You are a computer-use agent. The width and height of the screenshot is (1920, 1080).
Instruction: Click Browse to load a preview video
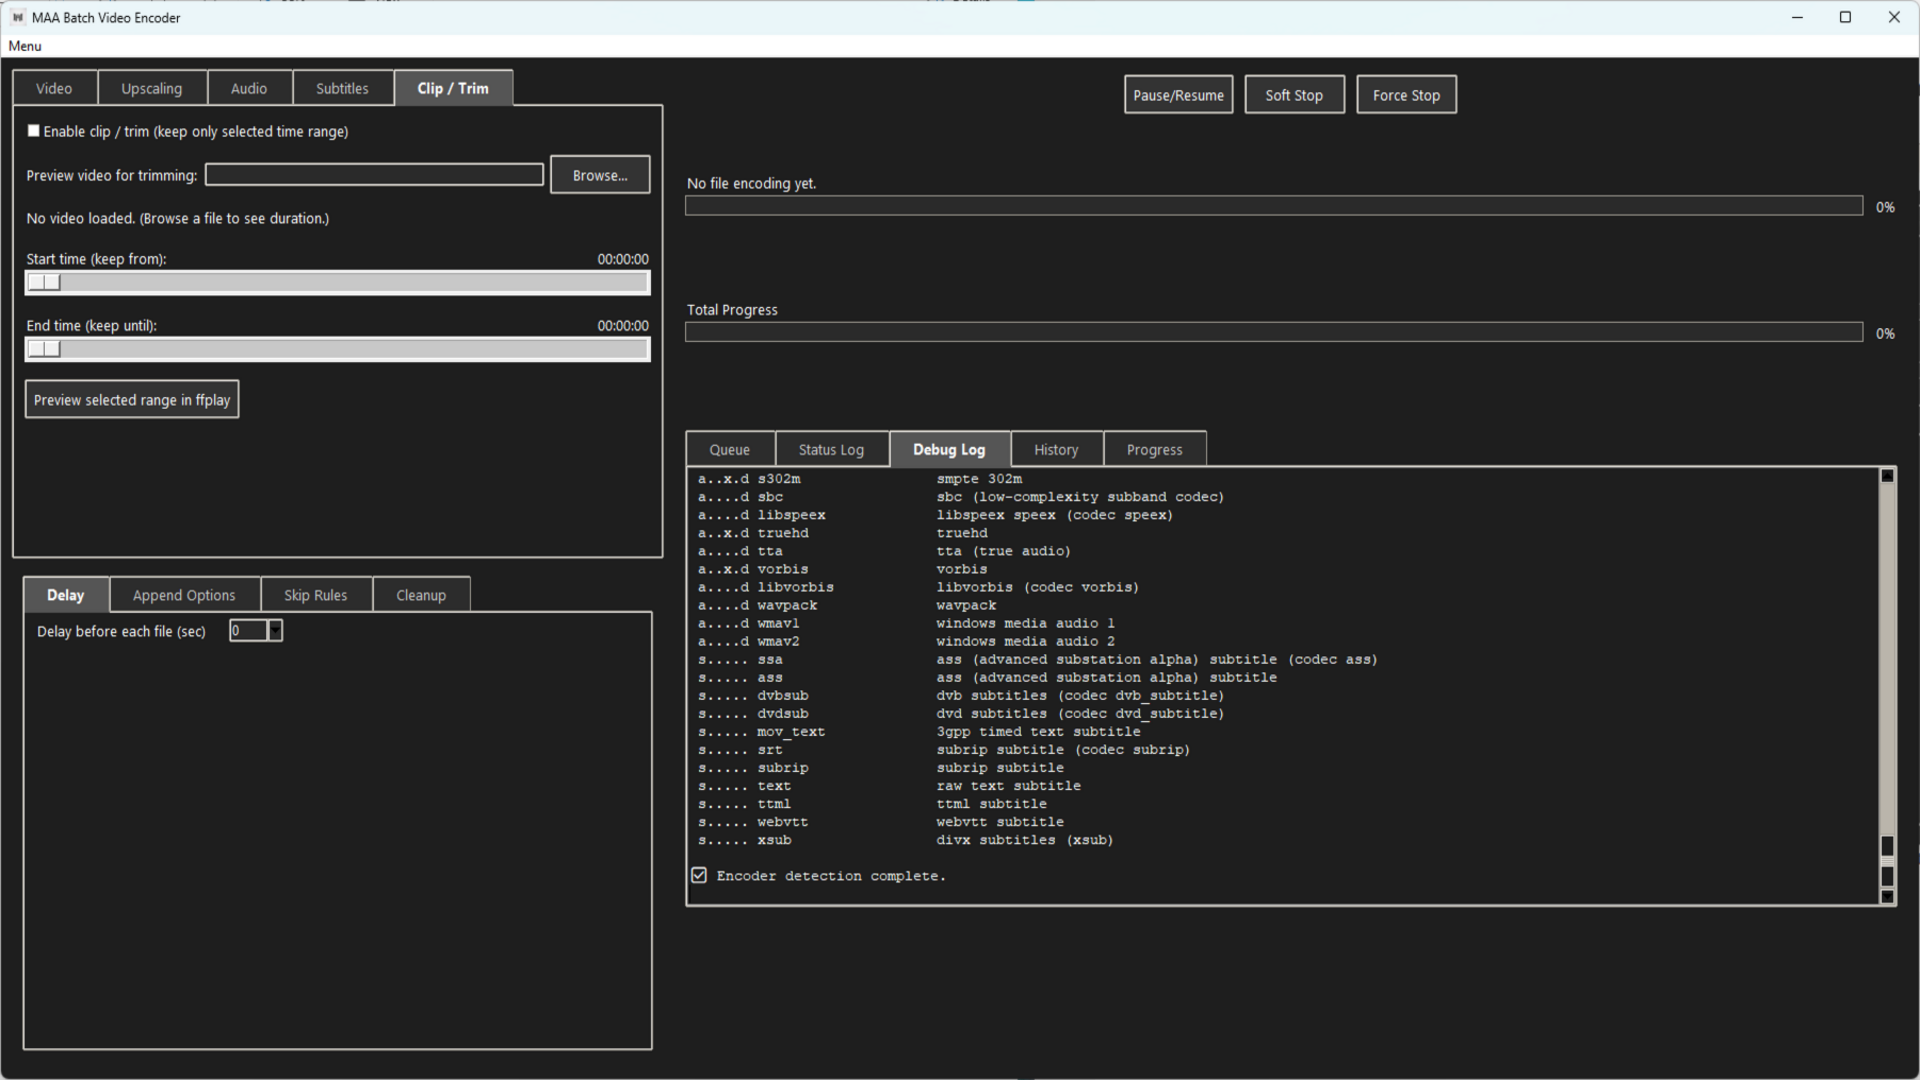tap(599, 174)
